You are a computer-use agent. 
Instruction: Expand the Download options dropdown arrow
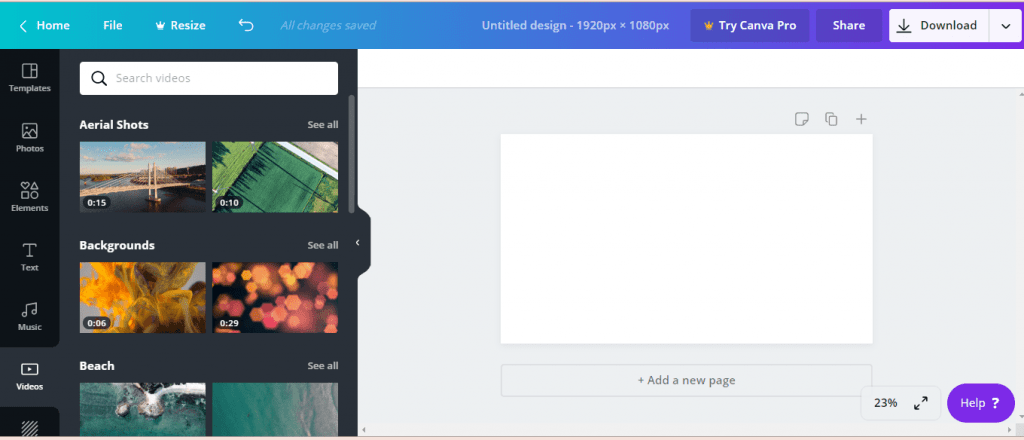click(1006, 25)
